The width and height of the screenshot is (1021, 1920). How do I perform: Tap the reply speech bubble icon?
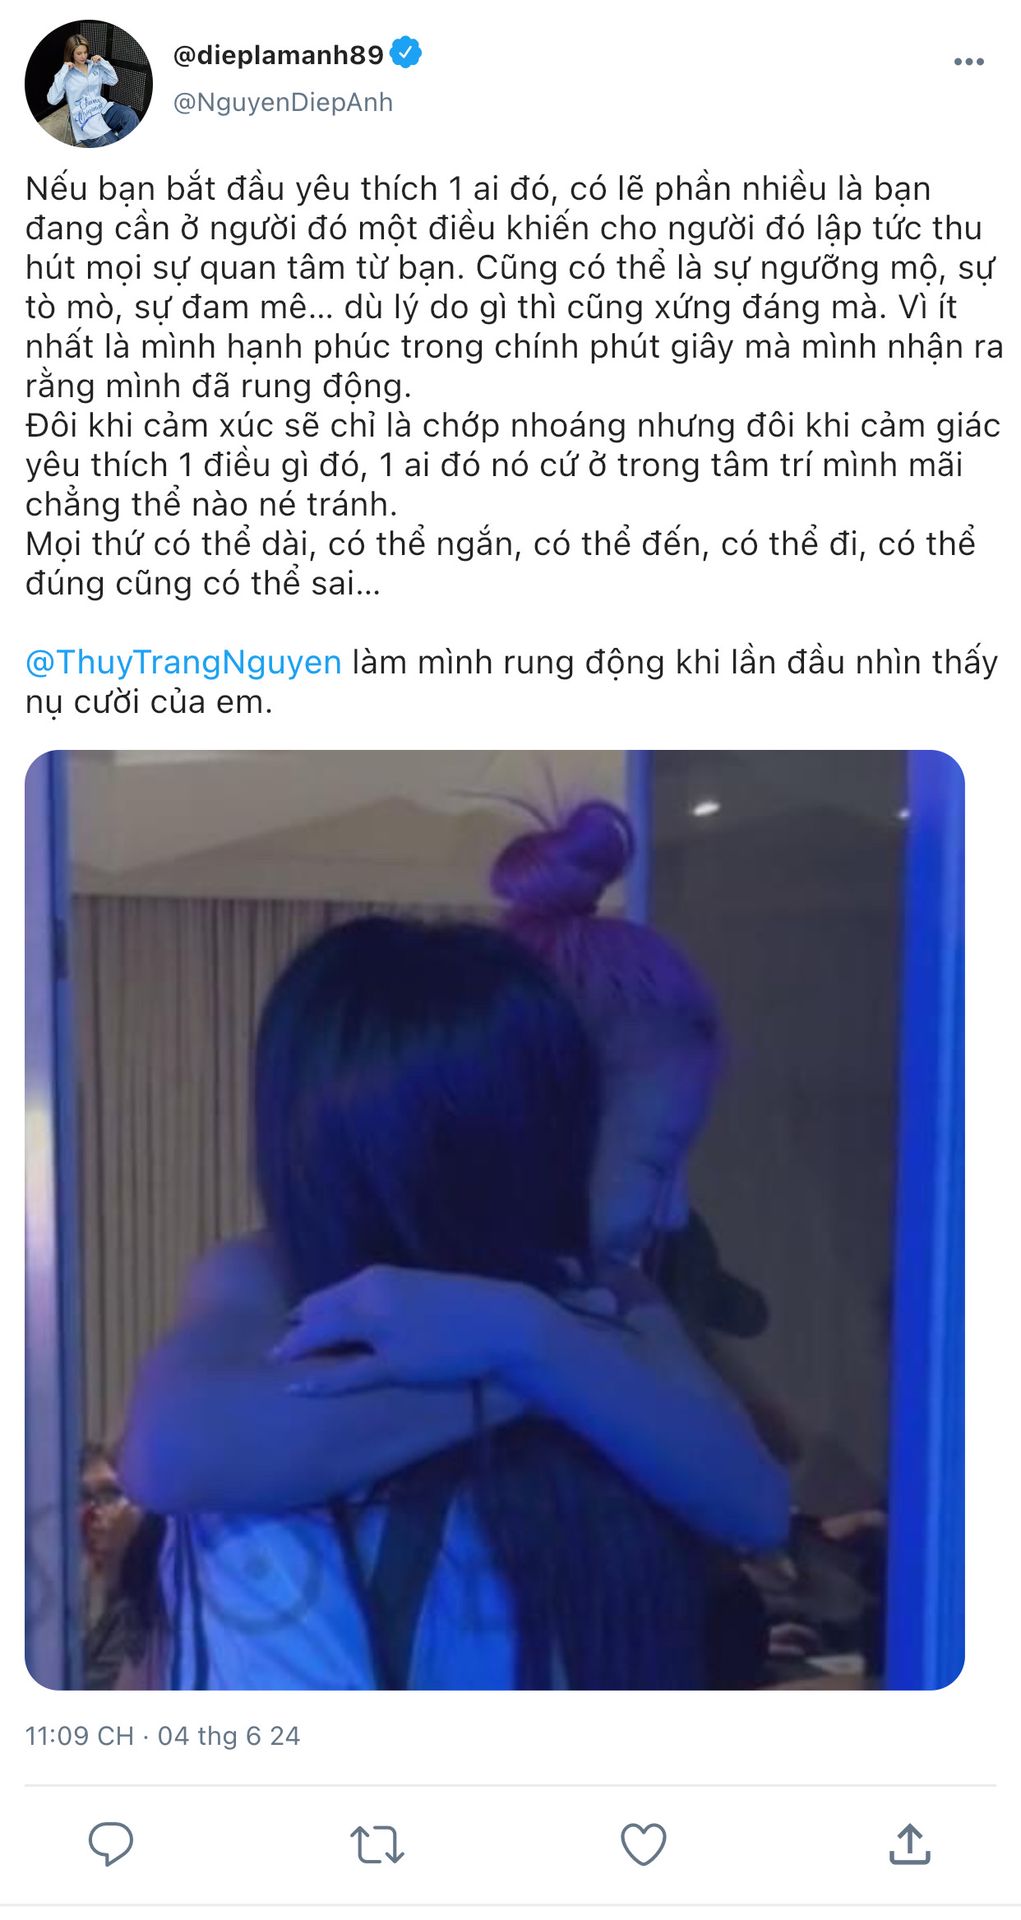tap(111, 1844)
